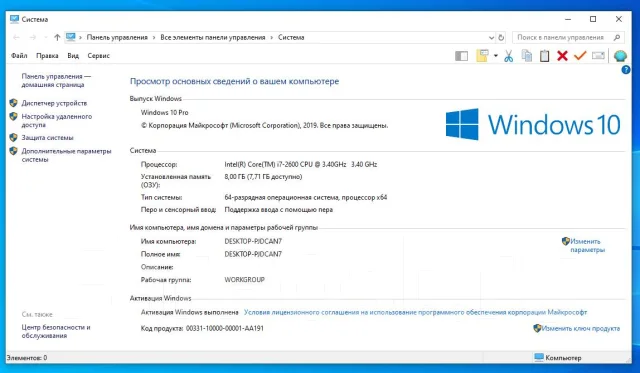The image size is (640, 373).
Task: Click product code 00331-10000-00001-AA191
Action: pos(224,328)
